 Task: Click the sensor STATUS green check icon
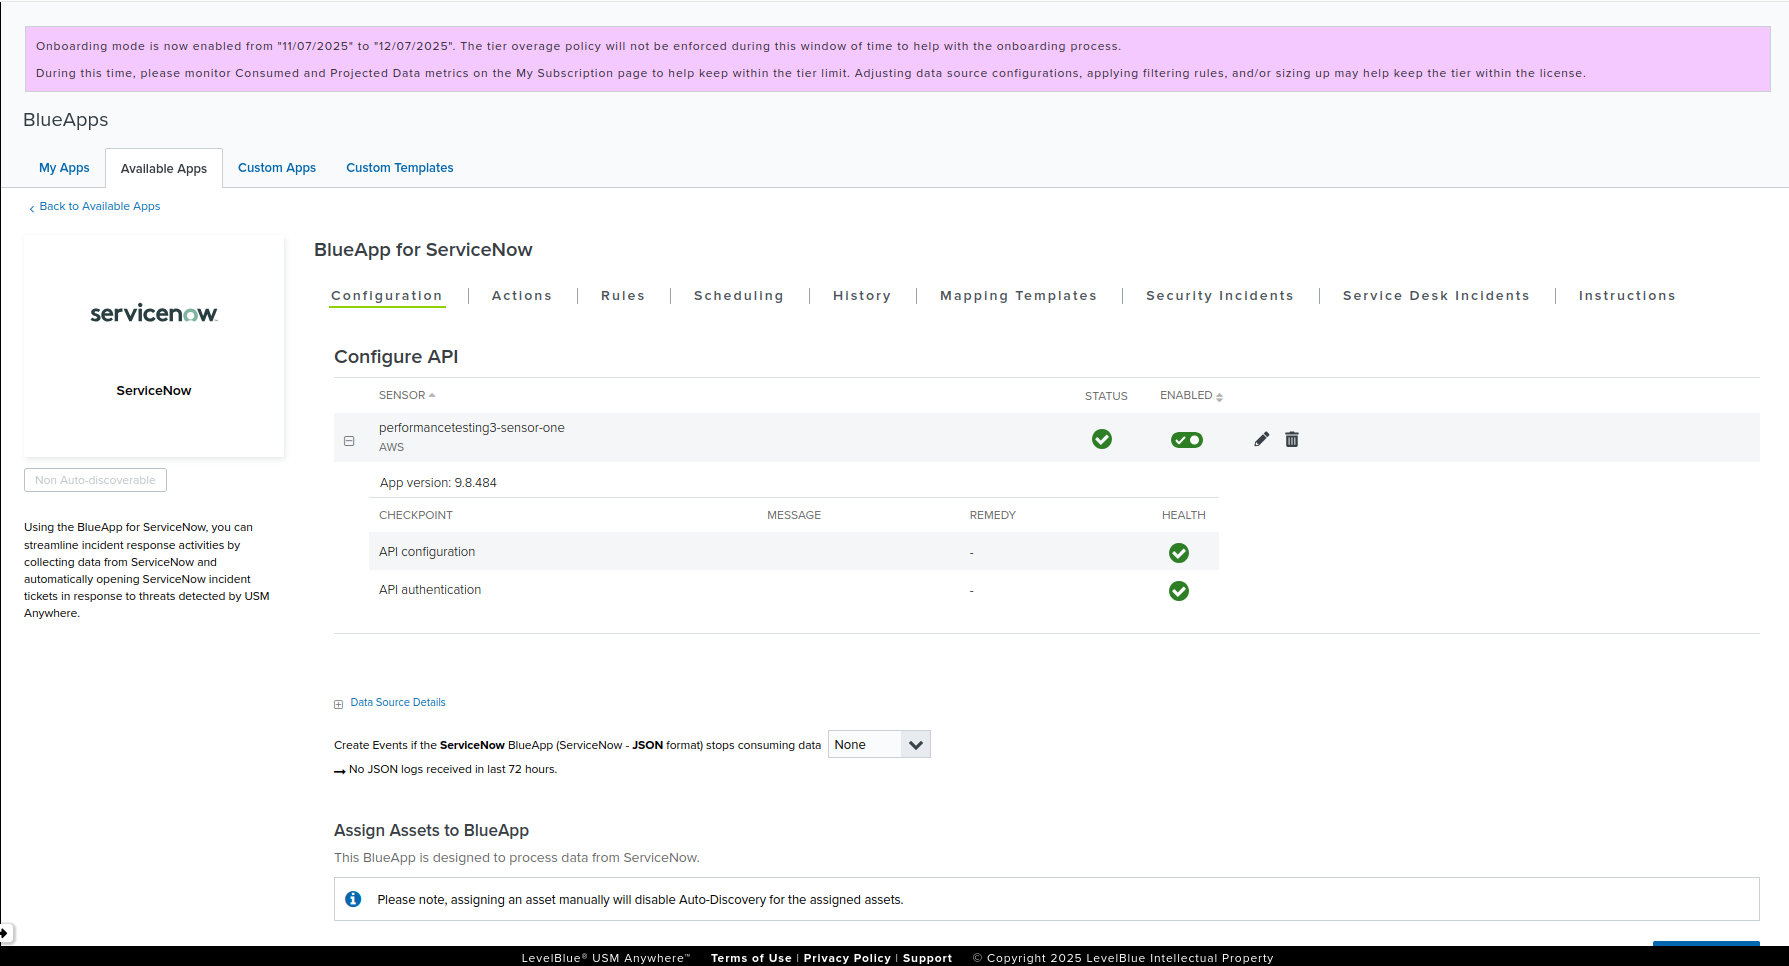coord(1102,439)
